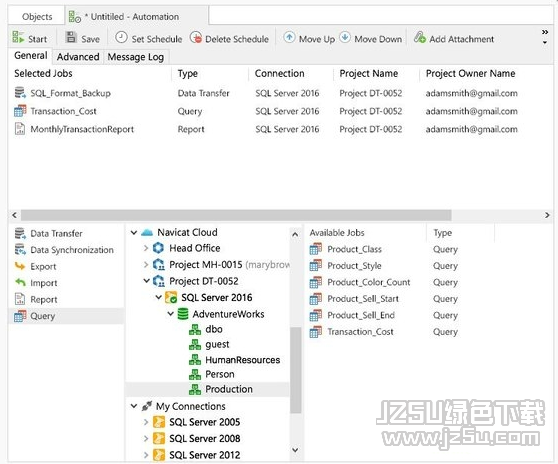The height and width of the screenshot is (464, 558).
Task: Select the Data Transfer job type icon
Action: 20,233
